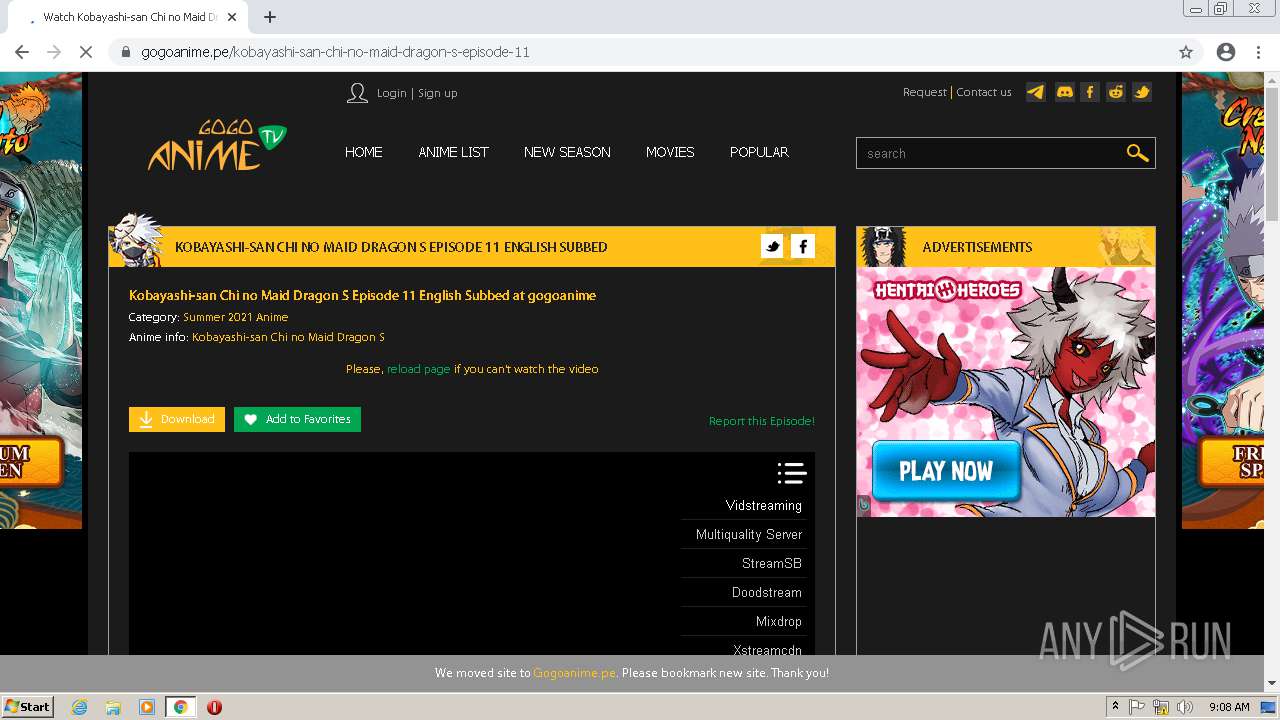Image resolution: width=1280 pixels, height=720 pixels.
Task: Click the search magnifier icon
Action: click(1137, 153)
